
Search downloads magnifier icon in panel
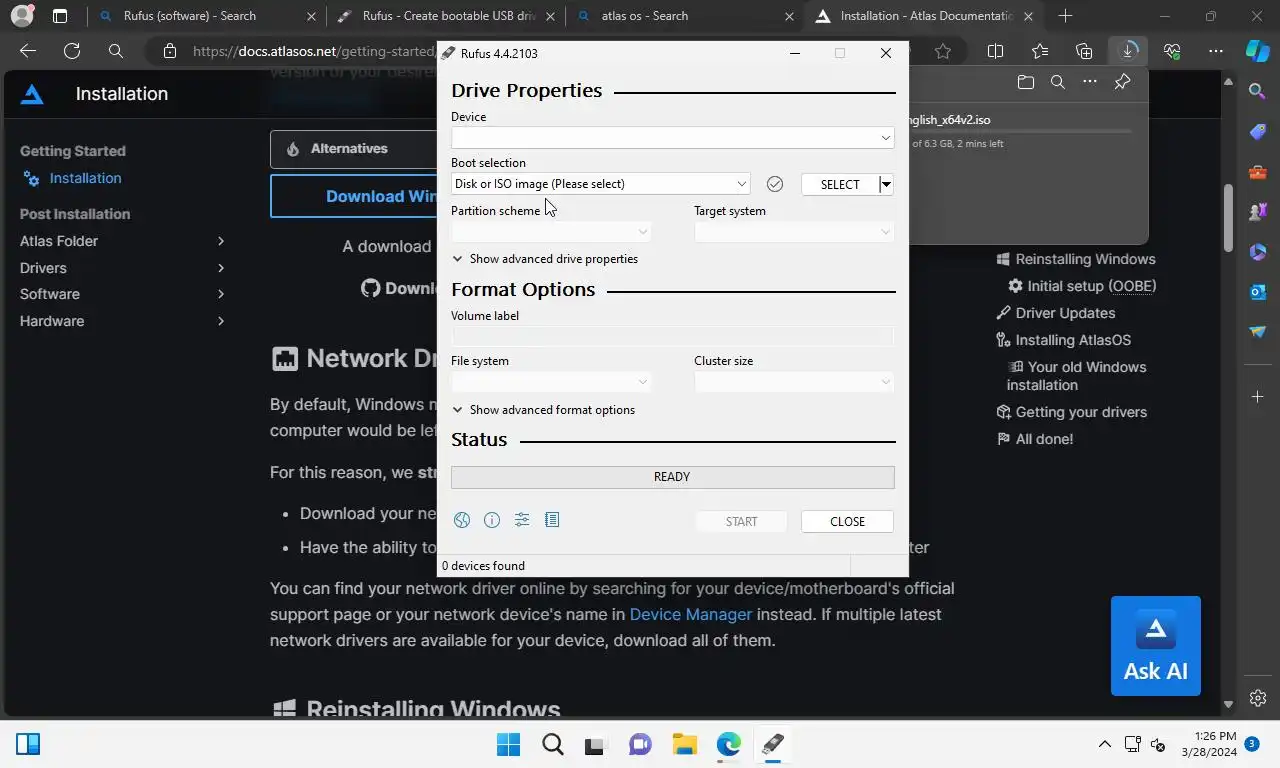(x=1057, y=82)
